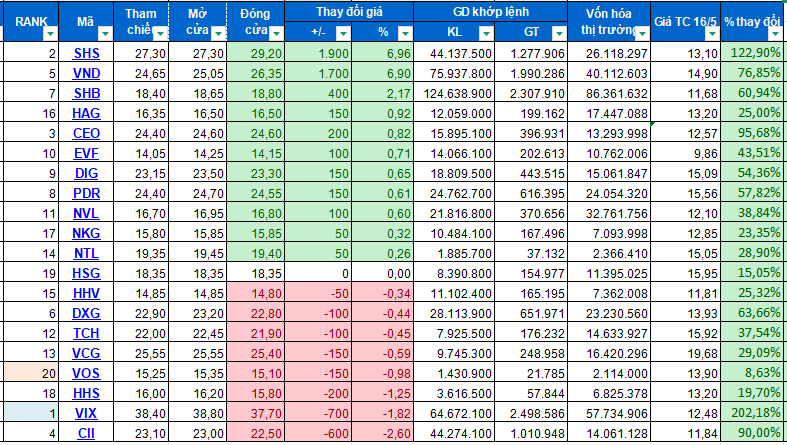Select the highlighted rank 20 cell
This screenshot has height=445, width=787.
point(31,373)
